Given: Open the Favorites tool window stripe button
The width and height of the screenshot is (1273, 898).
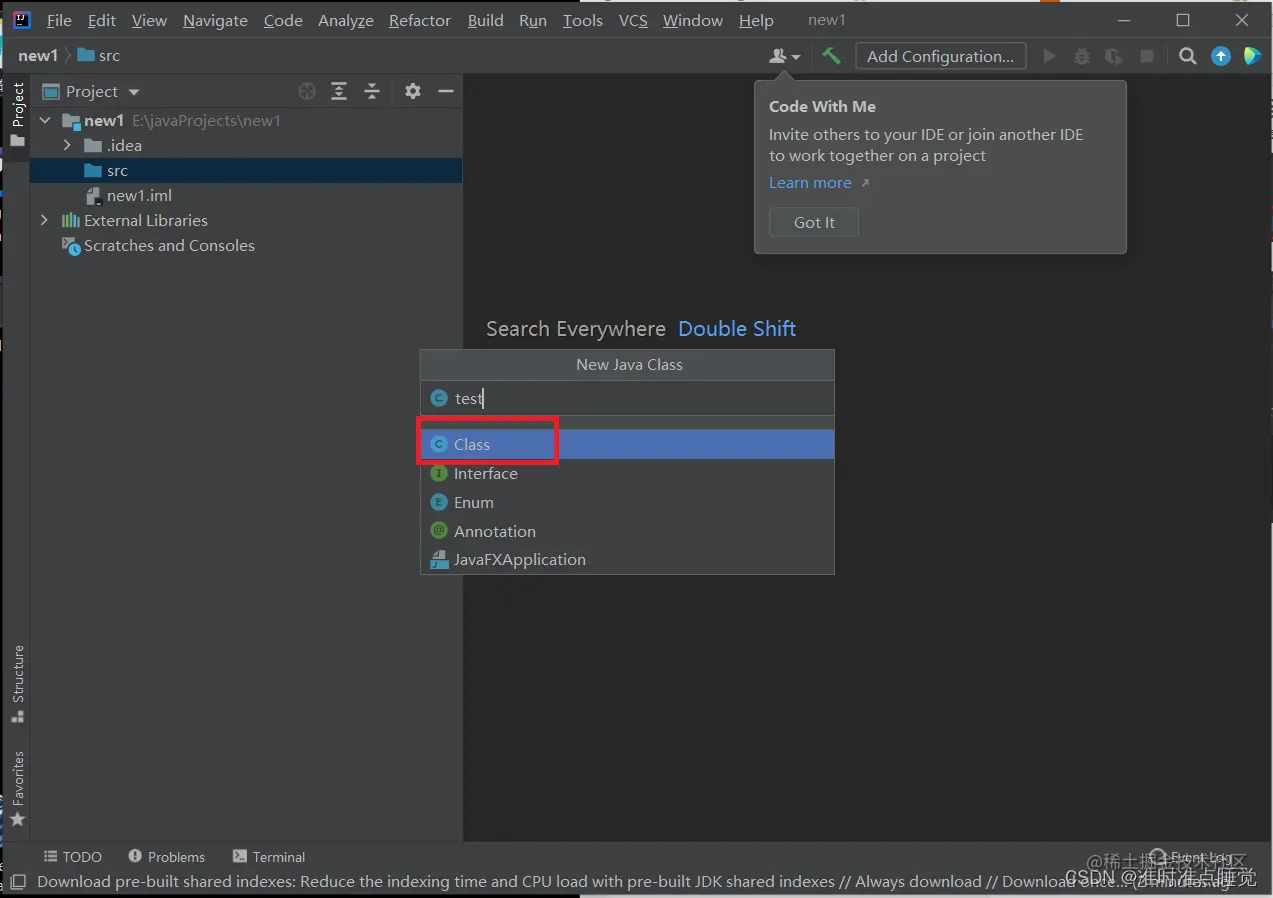Looking at the screenshot, I should click(17, 790).
